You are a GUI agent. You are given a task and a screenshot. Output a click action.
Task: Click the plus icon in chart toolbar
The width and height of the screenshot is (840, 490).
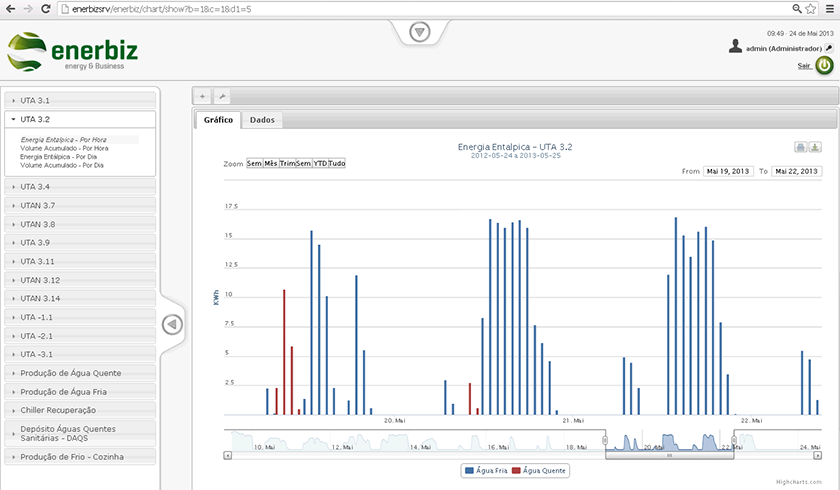[x=202, y=96]
